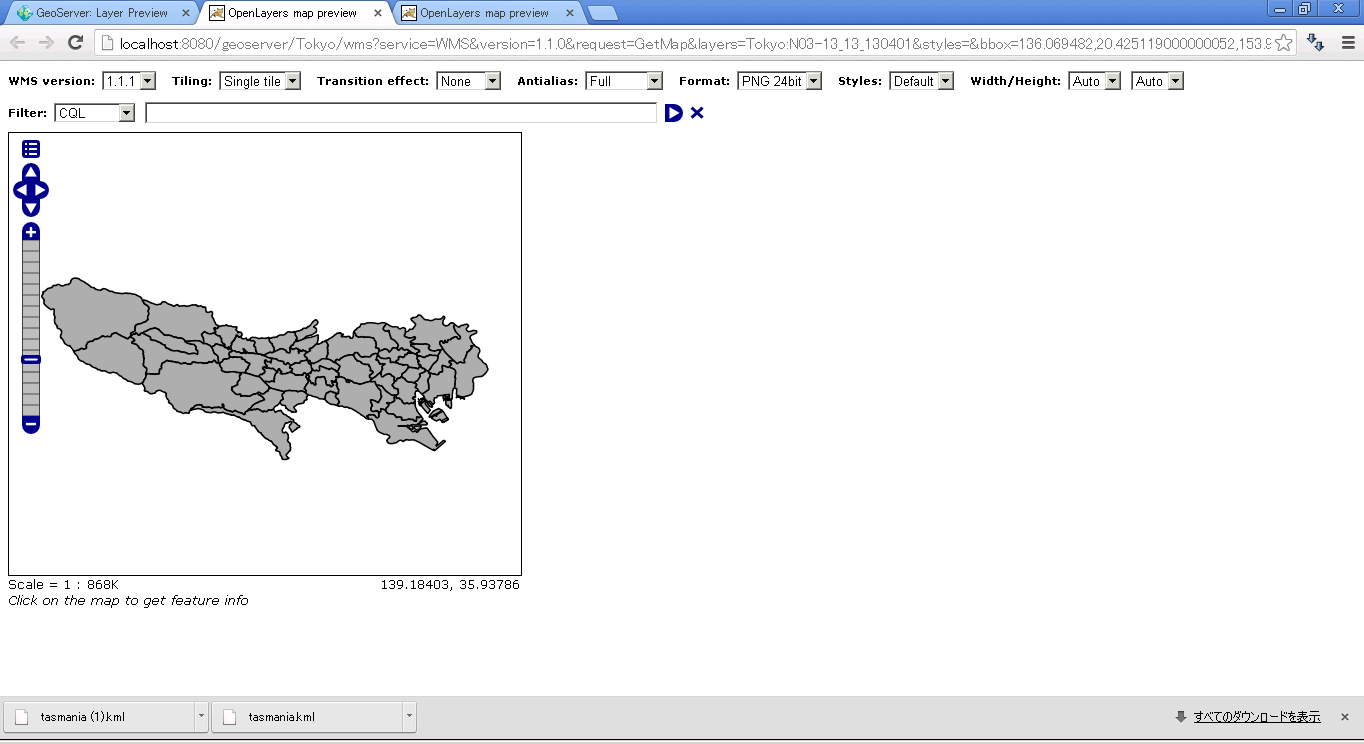Screen dimensions: 1364x744
Task: Click the zoom in plus button
Action: click(31, 232)
